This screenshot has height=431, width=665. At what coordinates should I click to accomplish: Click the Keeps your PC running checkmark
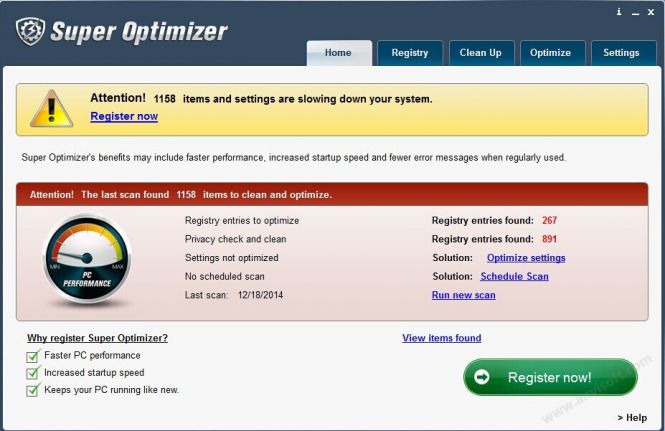tap(33, 390)
